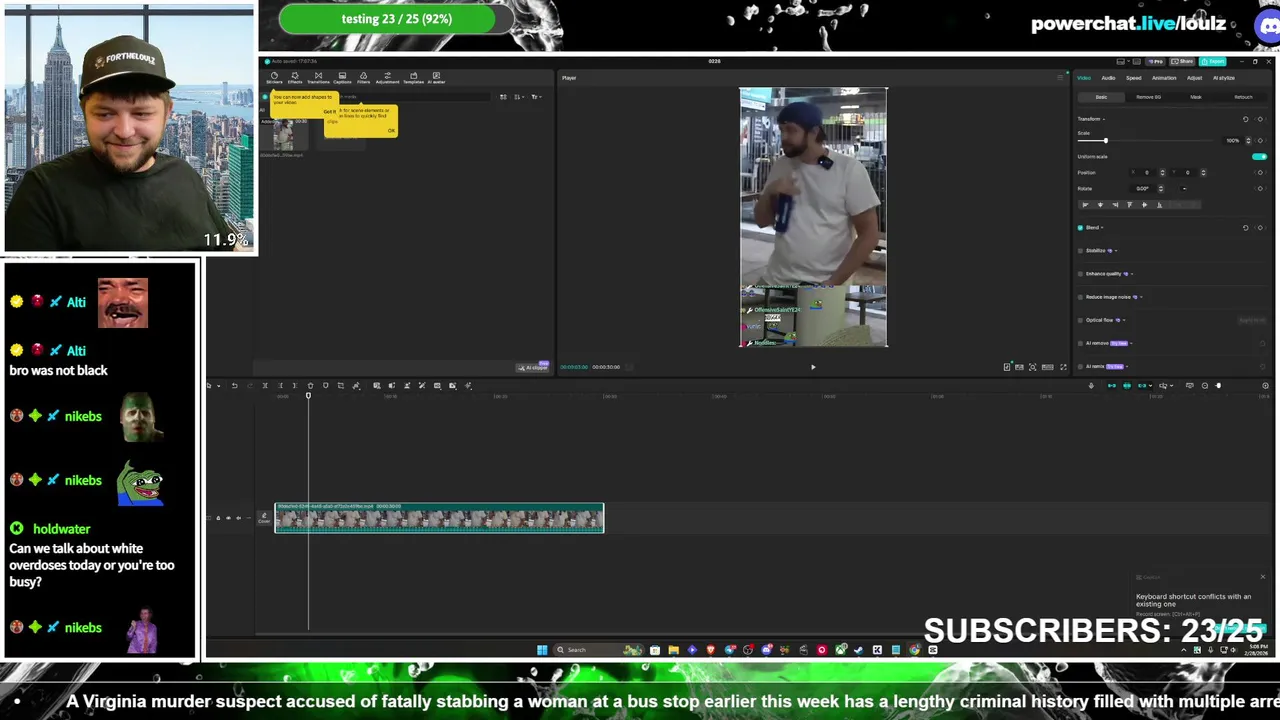
Task: Select the video clip on the timeline
Action: (440, 518)
